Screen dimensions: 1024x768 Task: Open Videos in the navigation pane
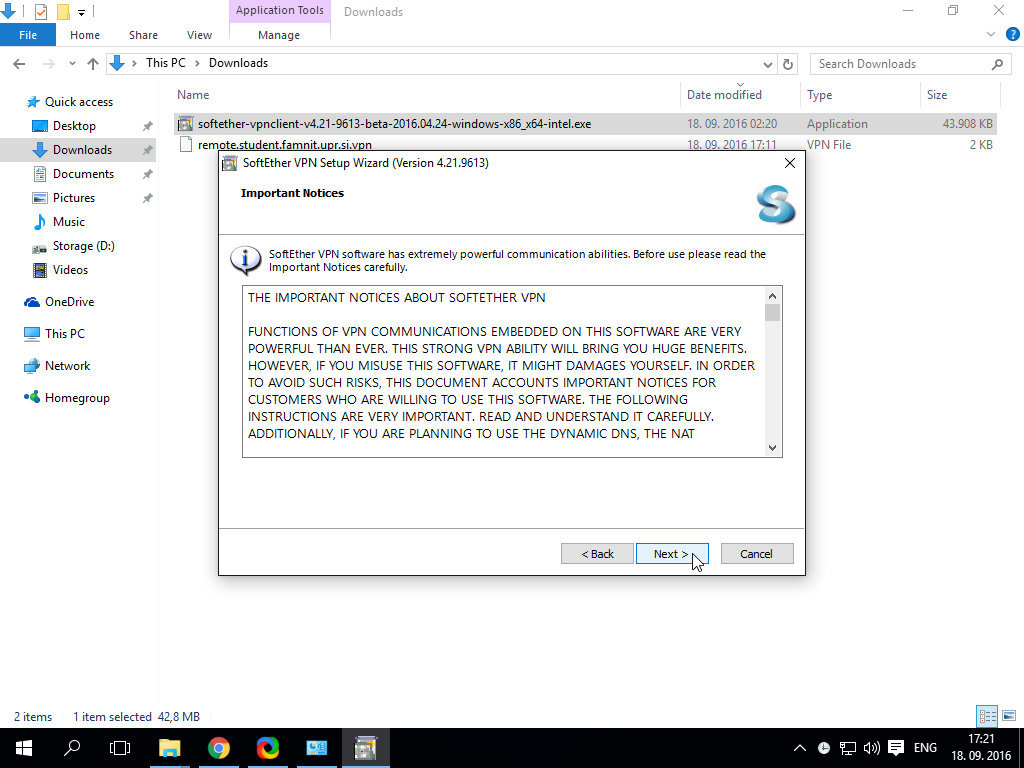pyautogui.click(x=70, y=270)
